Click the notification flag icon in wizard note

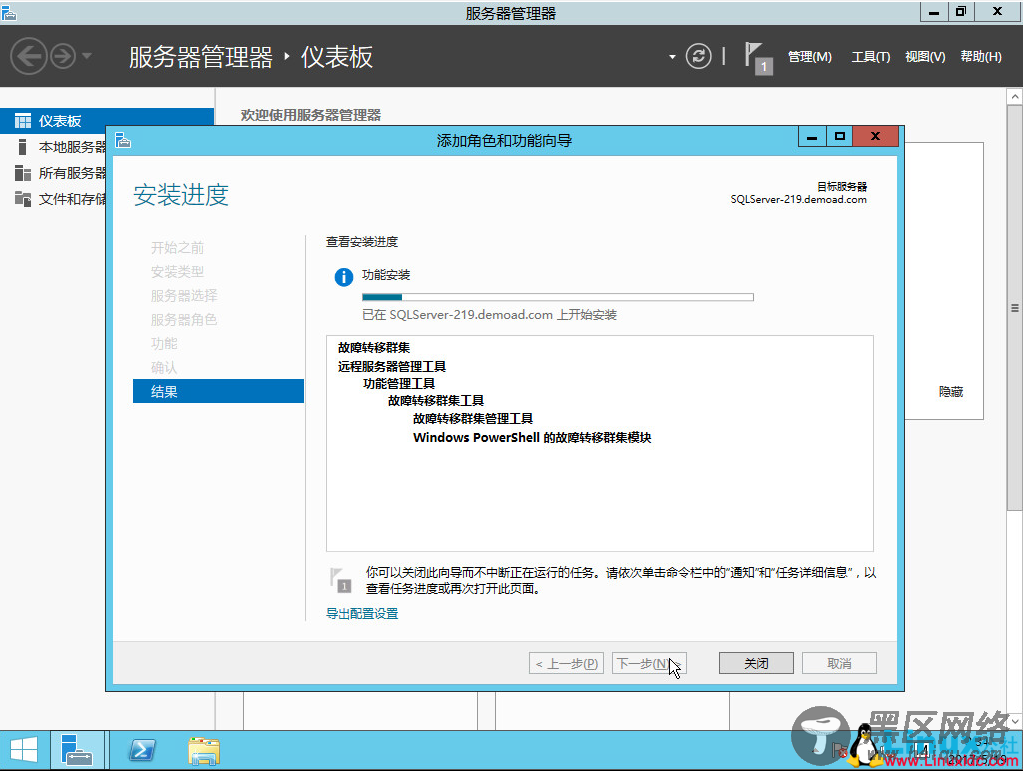pos(341,580)
